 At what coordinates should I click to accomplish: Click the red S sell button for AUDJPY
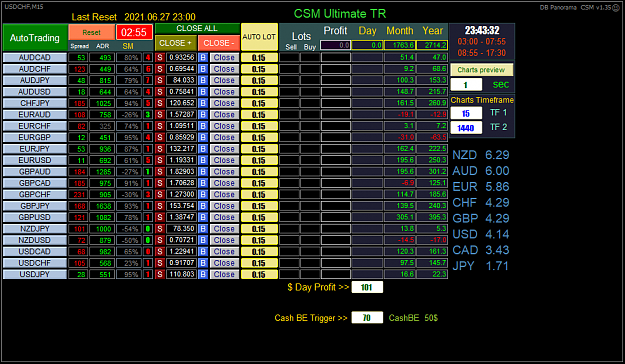pos(160,80)
